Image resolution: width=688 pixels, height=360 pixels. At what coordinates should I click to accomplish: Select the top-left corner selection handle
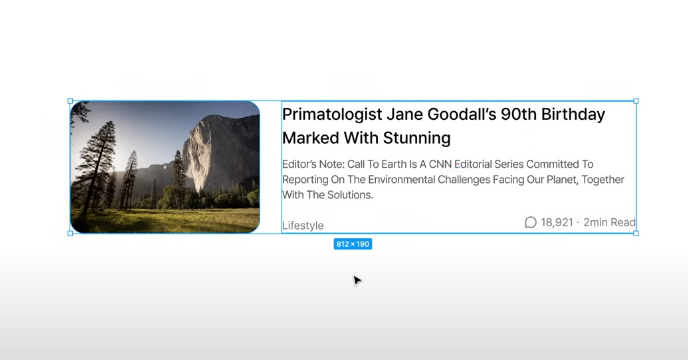click(70, 101)
